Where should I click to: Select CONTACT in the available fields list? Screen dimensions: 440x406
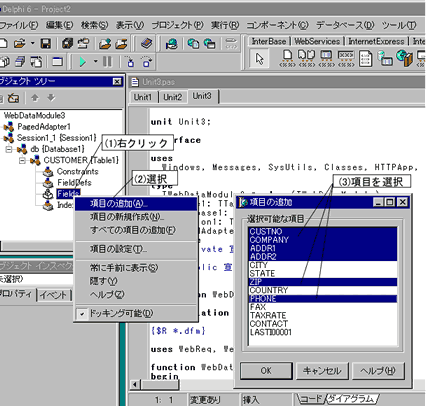pos(323,324)
